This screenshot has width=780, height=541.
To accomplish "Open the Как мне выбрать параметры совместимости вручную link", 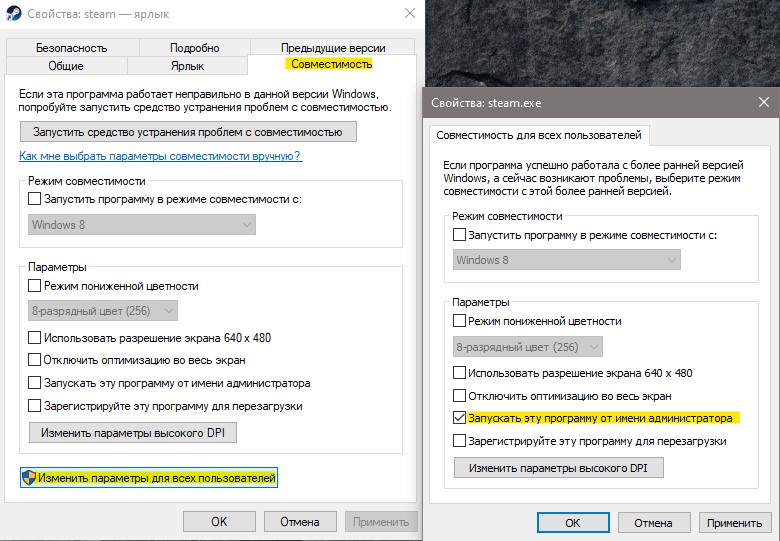I will 160,156.
